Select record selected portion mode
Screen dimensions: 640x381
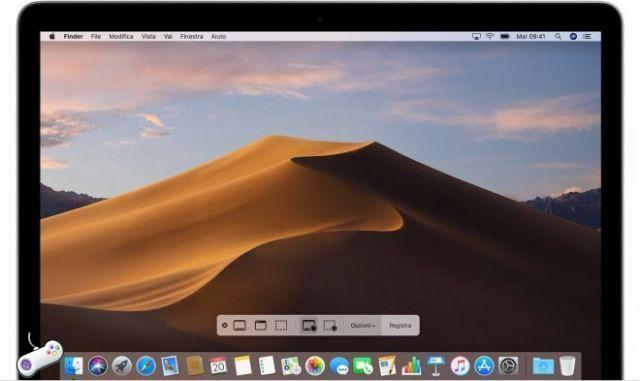point(330,325)
